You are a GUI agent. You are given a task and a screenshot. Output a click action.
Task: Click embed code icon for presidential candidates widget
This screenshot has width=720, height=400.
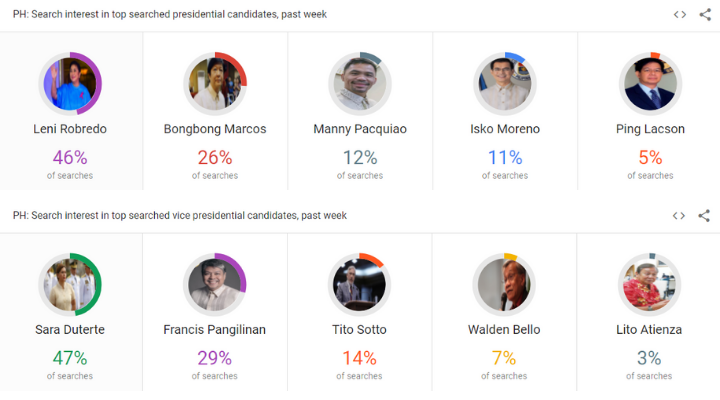679,14
